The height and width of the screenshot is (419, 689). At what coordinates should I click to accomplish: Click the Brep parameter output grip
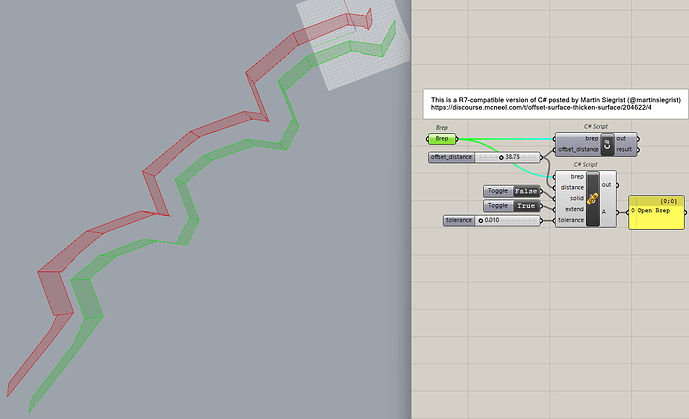(457, 139)
